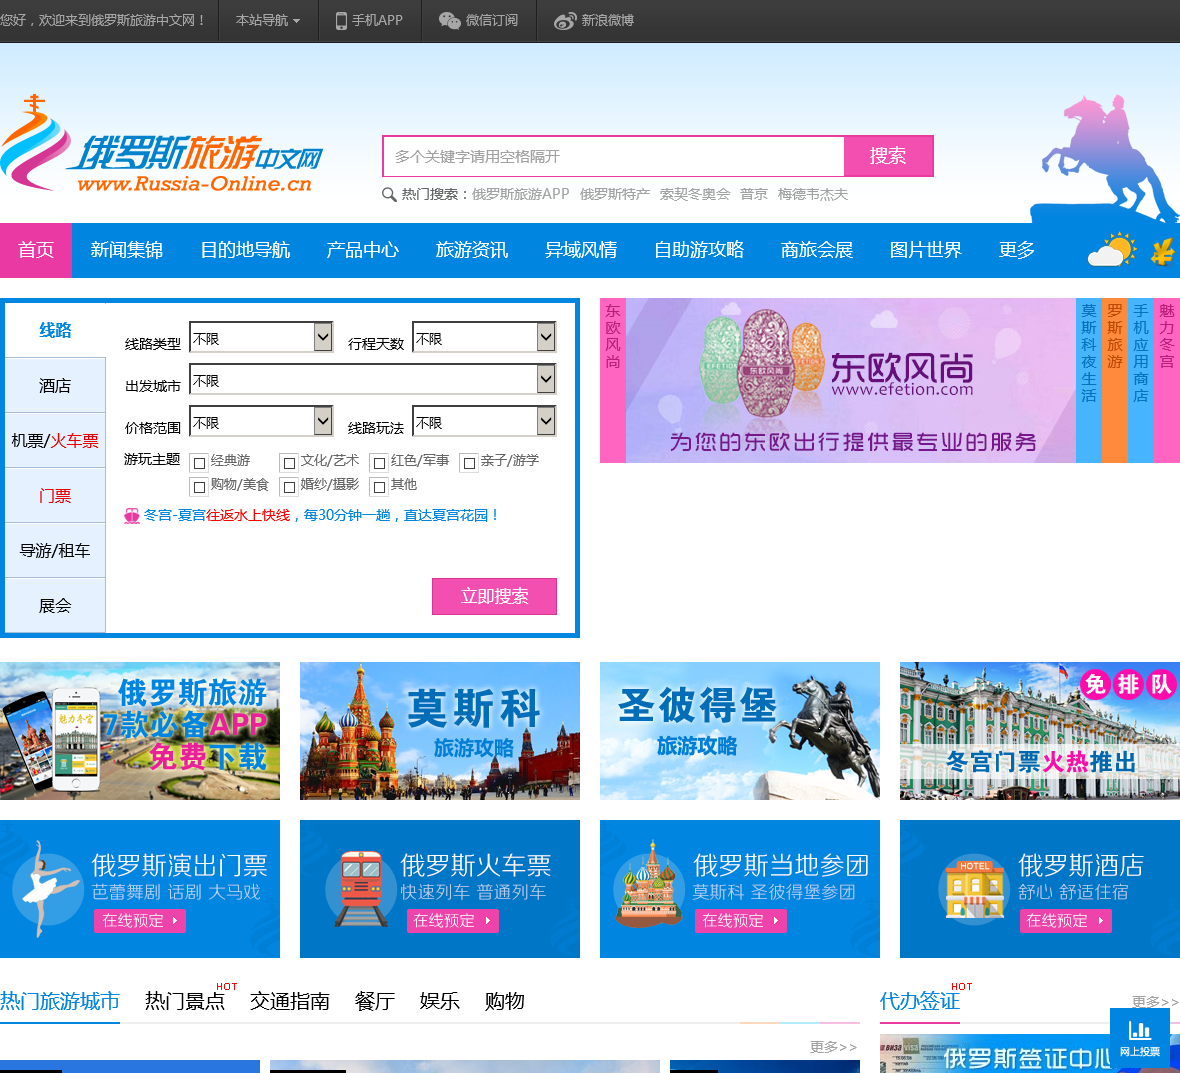Expand the 行程天数 dropdown
1180x1073 pixels.
tap(484, 337)
